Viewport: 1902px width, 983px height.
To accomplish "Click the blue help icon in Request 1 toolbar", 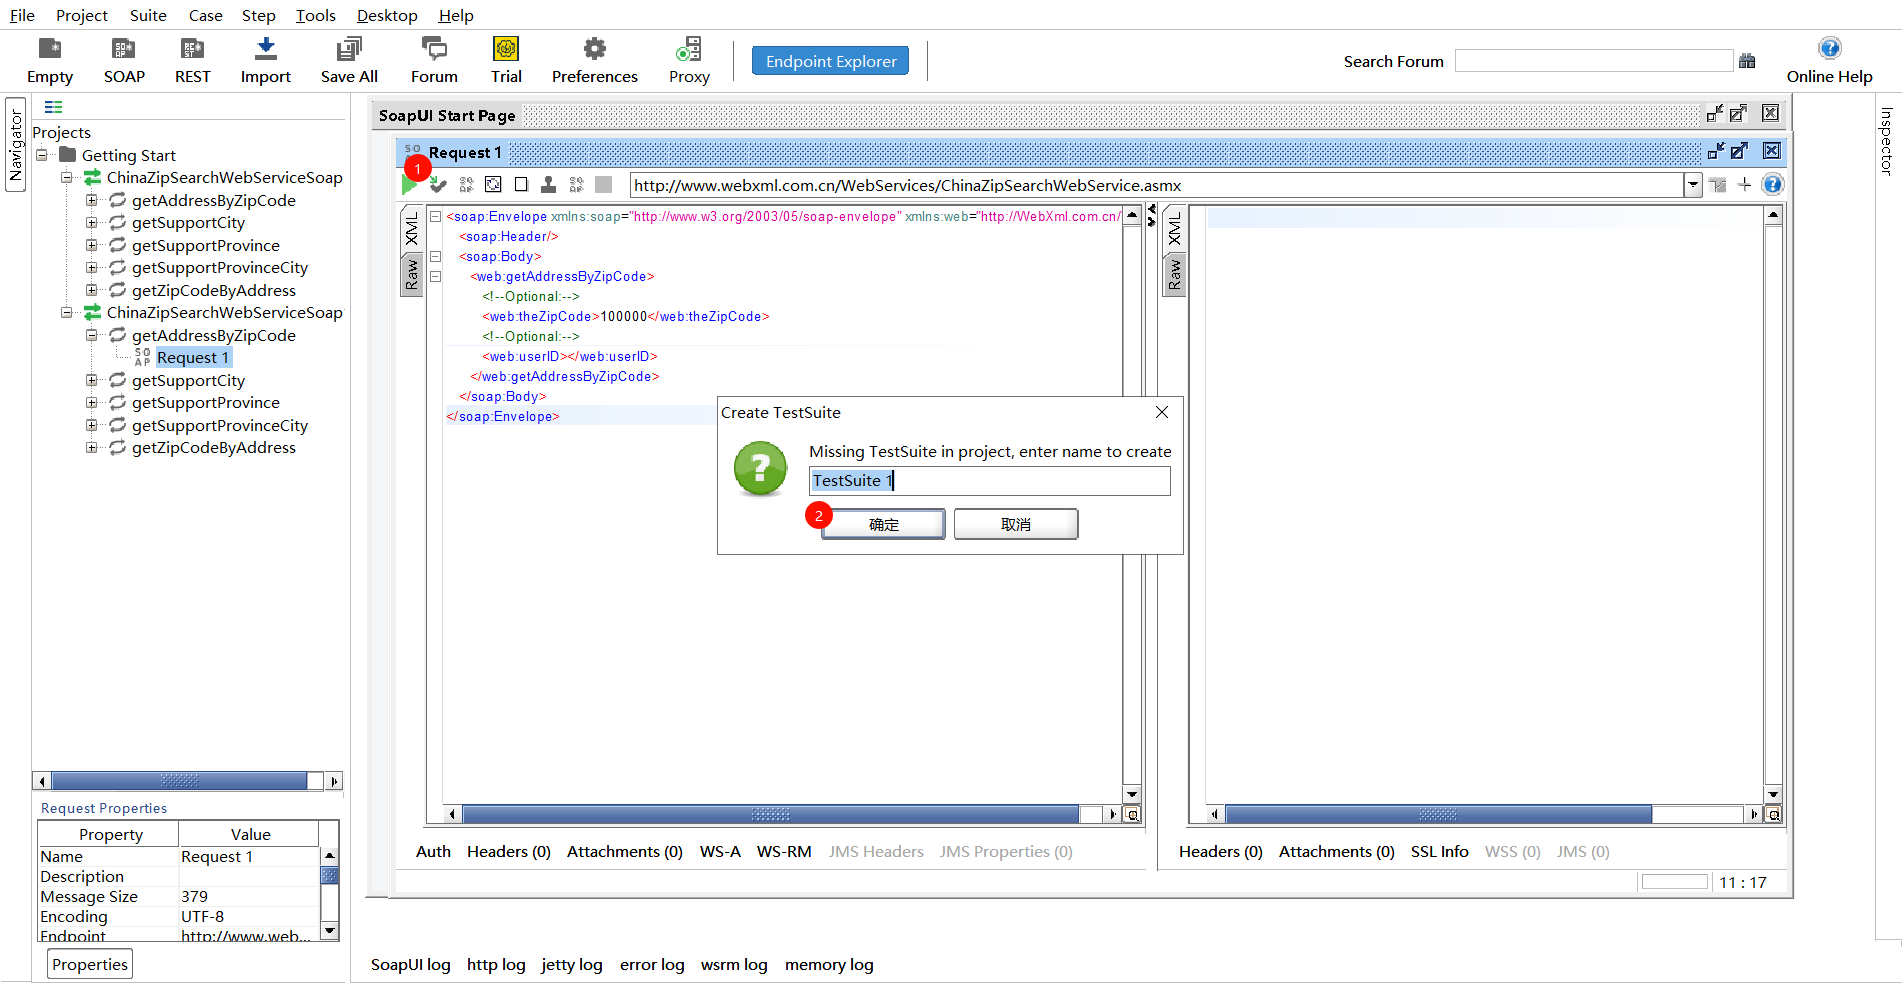I will 1772,184.
